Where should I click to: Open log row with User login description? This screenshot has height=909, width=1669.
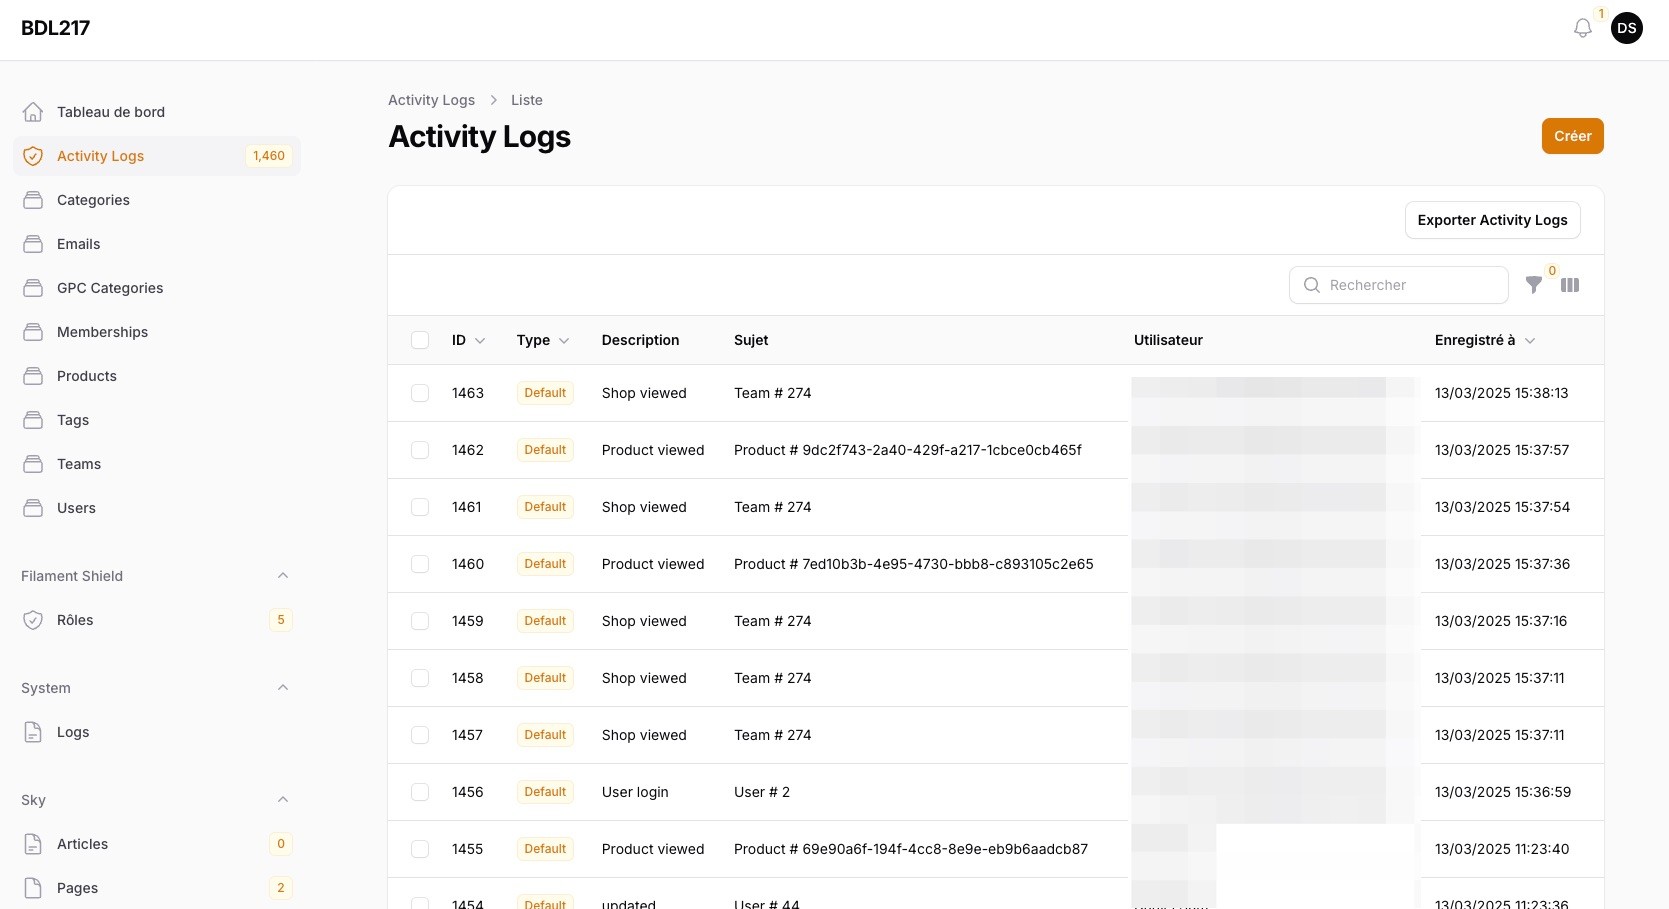(996, 792)
